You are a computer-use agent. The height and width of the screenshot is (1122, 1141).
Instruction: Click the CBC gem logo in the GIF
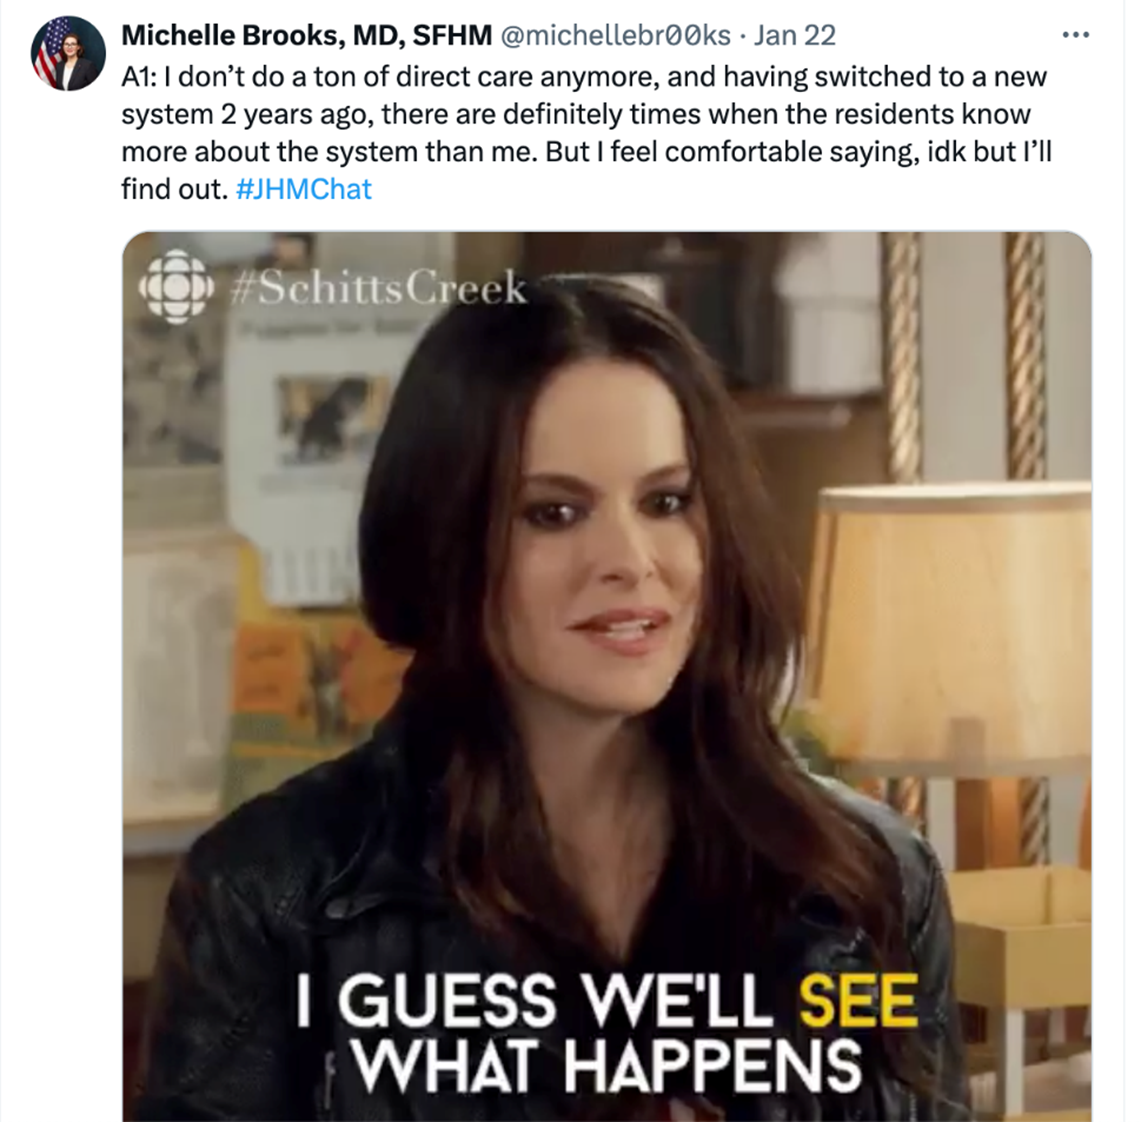(x=176, y=287)
